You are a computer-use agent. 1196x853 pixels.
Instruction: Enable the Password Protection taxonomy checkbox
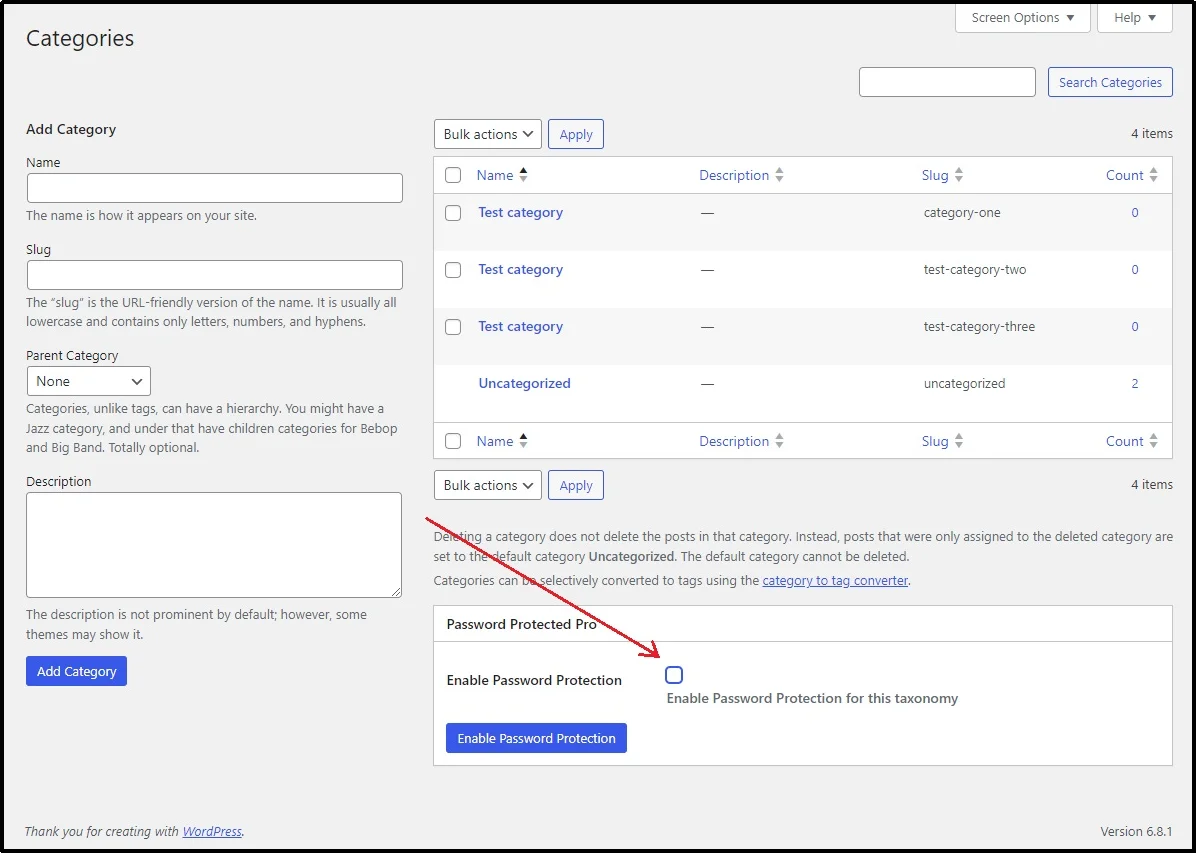674,675
